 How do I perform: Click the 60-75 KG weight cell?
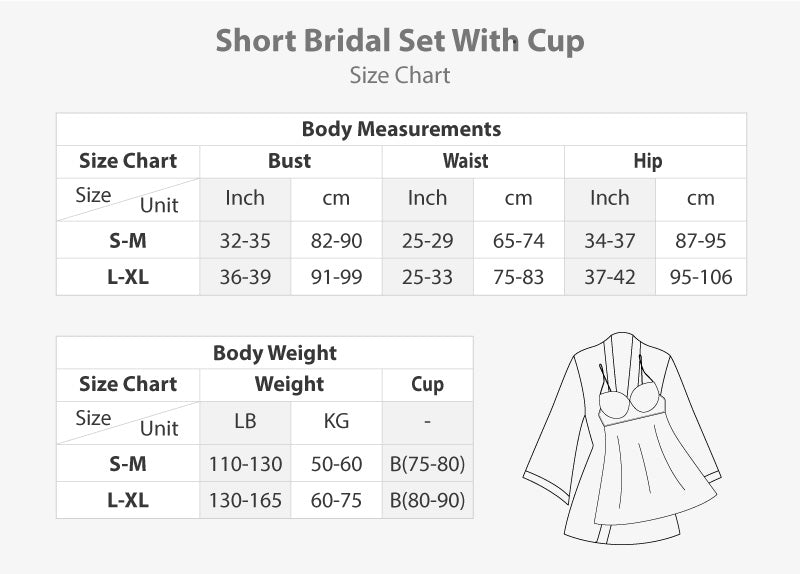tap(336, 500)
